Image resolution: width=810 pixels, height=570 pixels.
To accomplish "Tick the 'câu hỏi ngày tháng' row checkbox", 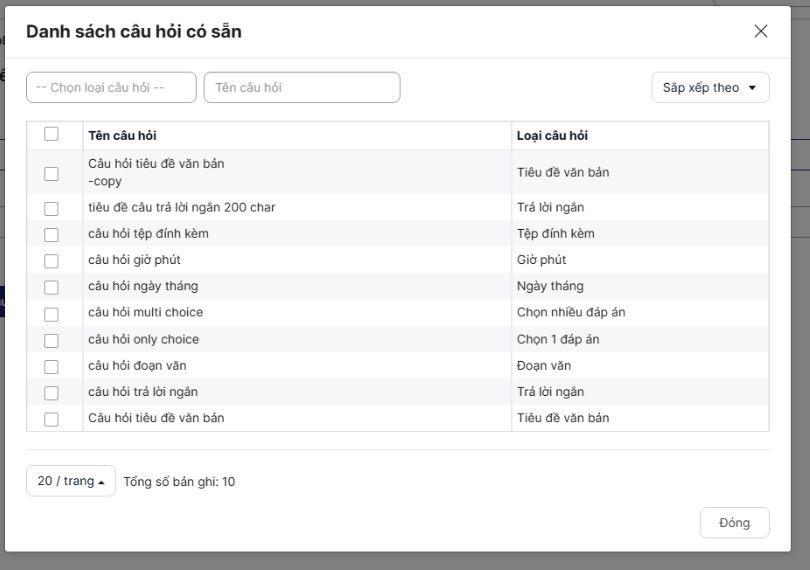I will tap(51, 287).
